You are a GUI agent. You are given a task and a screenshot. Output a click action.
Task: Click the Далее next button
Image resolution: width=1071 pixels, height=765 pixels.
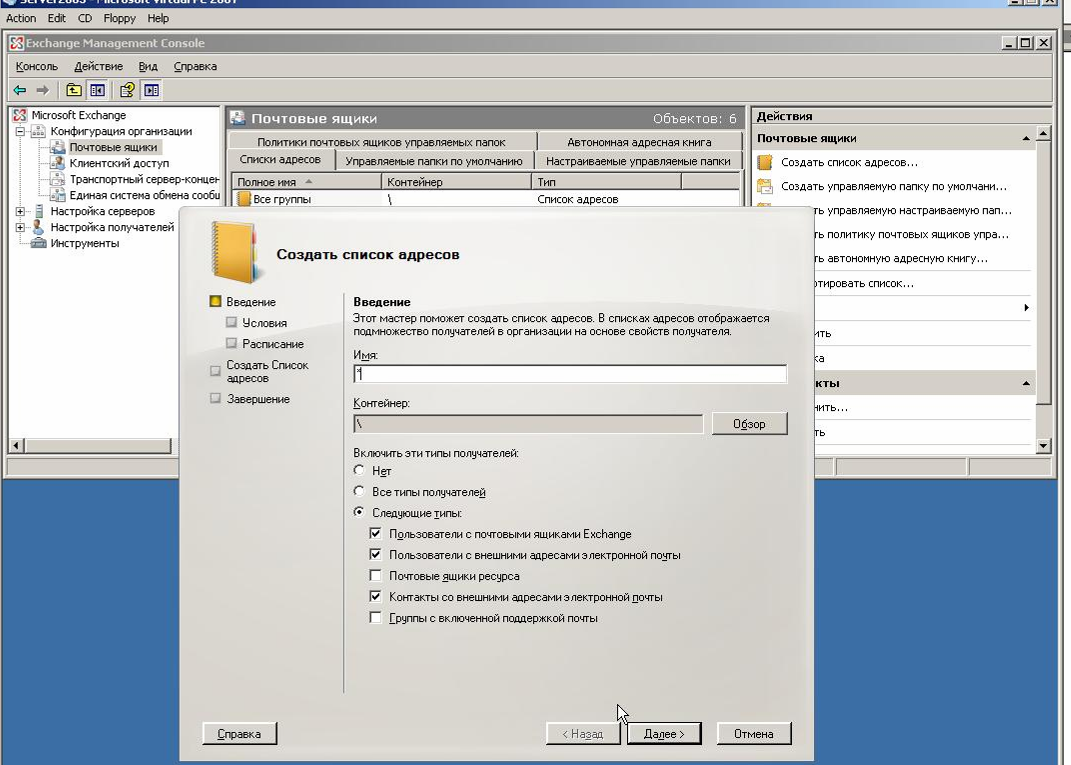664,734
